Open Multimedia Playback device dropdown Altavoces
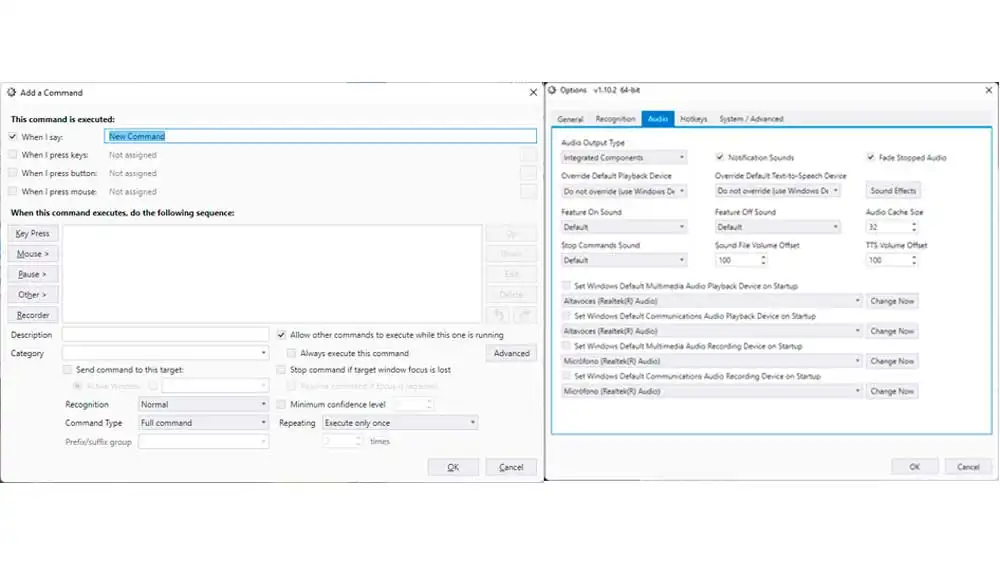 (712, 301)
